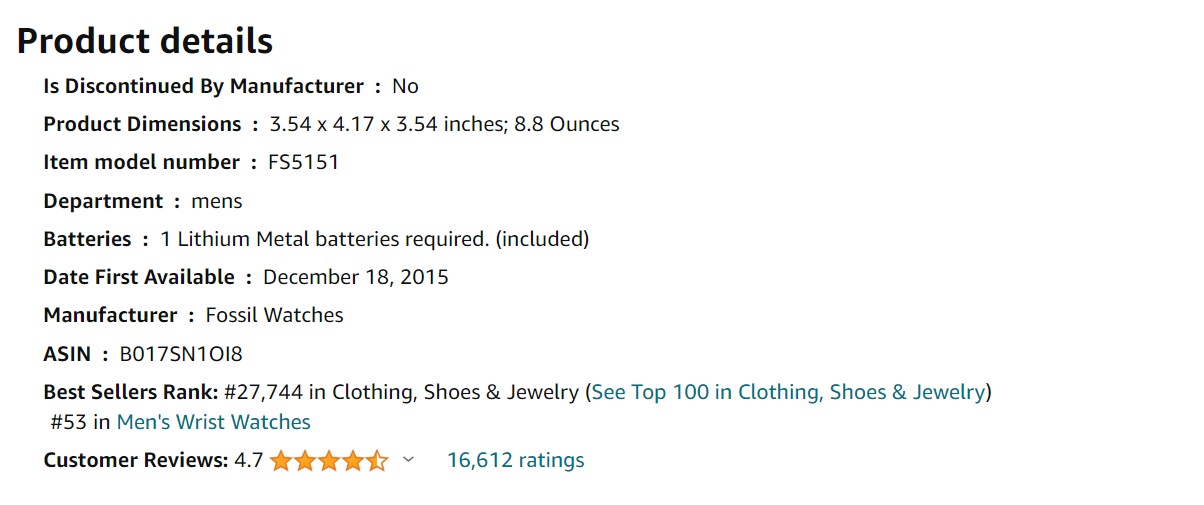Click the Fossil Watches manufacturer text
Screen dimensions: 1204x505
(274, 315)
